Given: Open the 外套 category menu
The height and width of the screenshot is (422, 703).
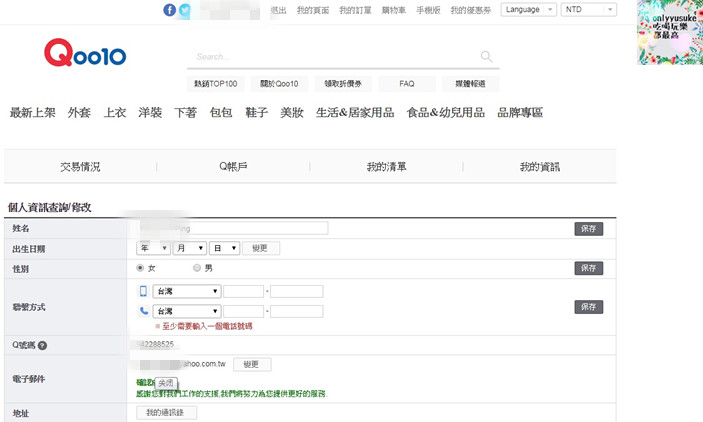Looking at the screenshot, I should pos(79,113).
